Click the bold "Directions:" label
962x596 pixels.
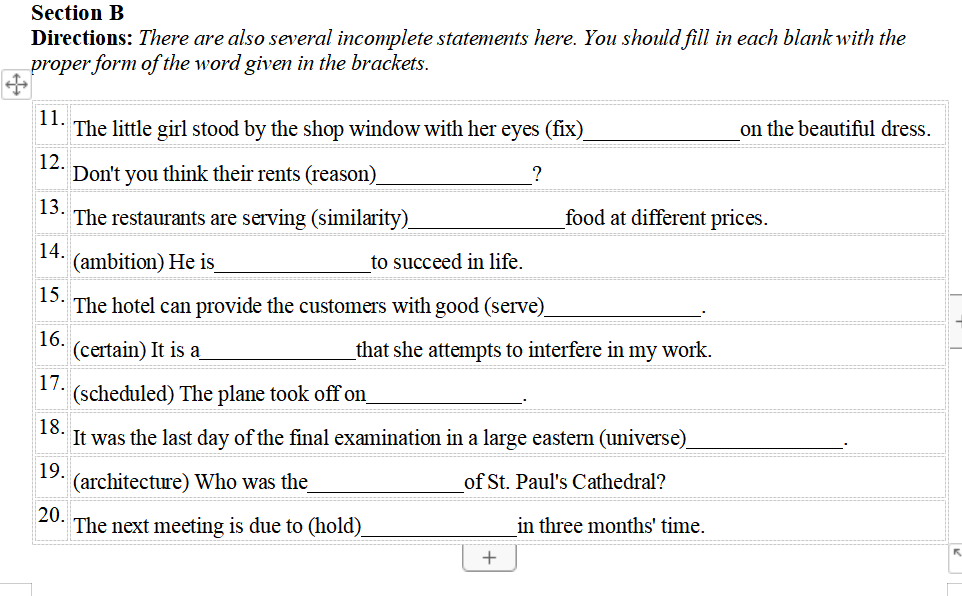pos(82,39)
